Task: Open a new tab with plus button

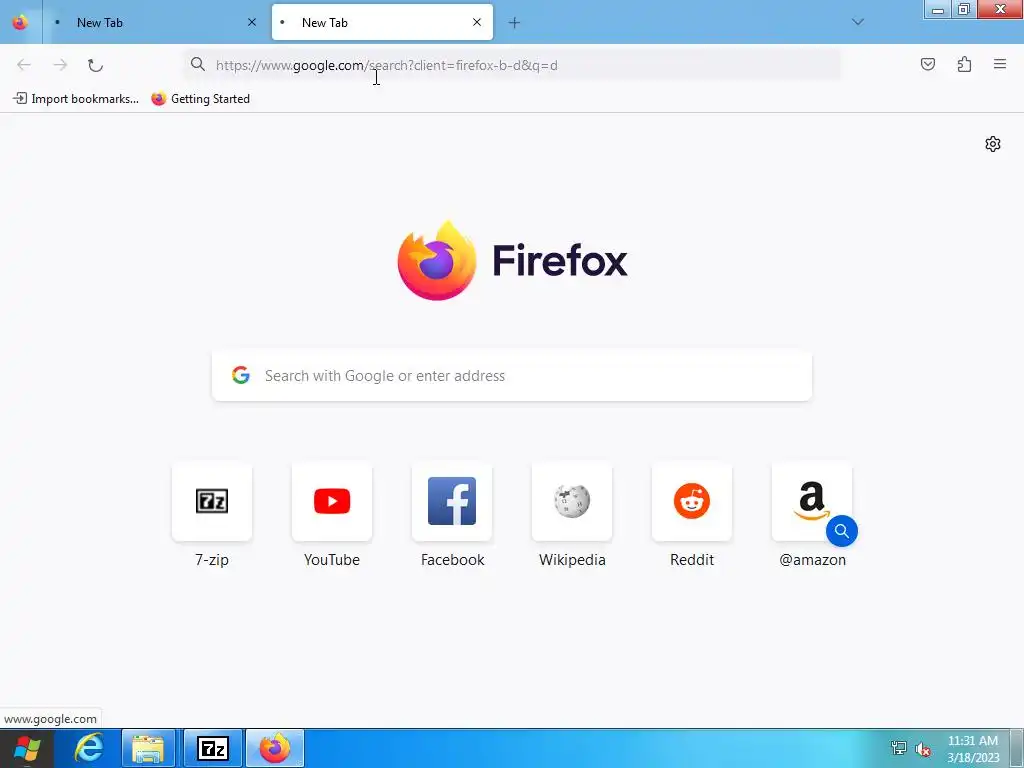Action: (514, 23)
